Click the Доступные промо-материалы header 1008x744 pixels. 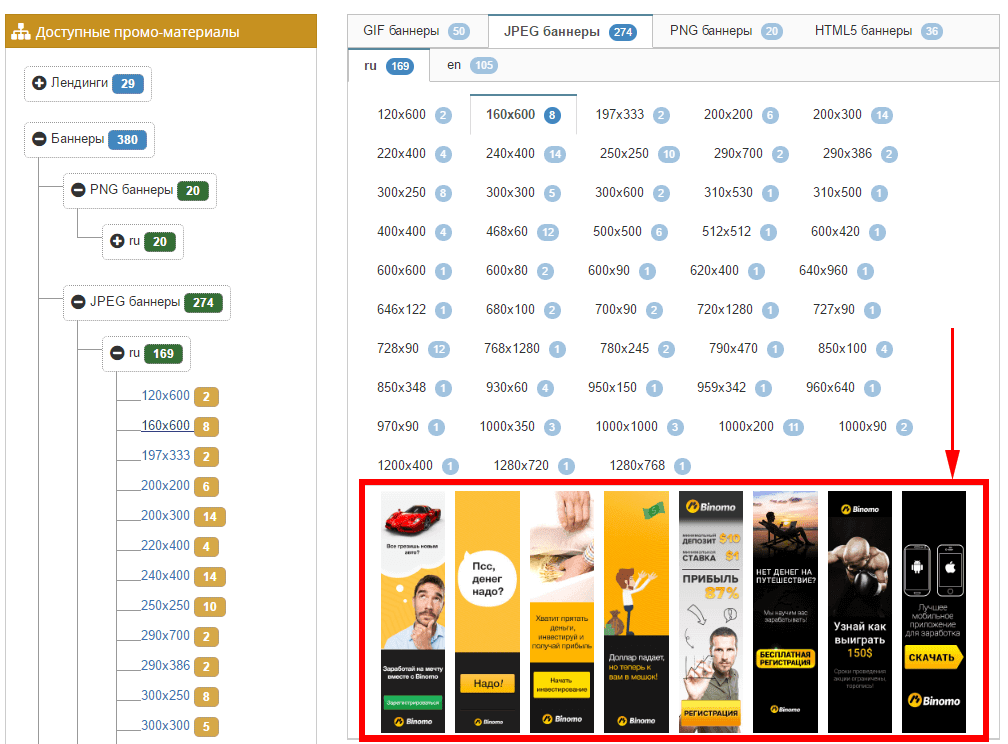[161, 32]
